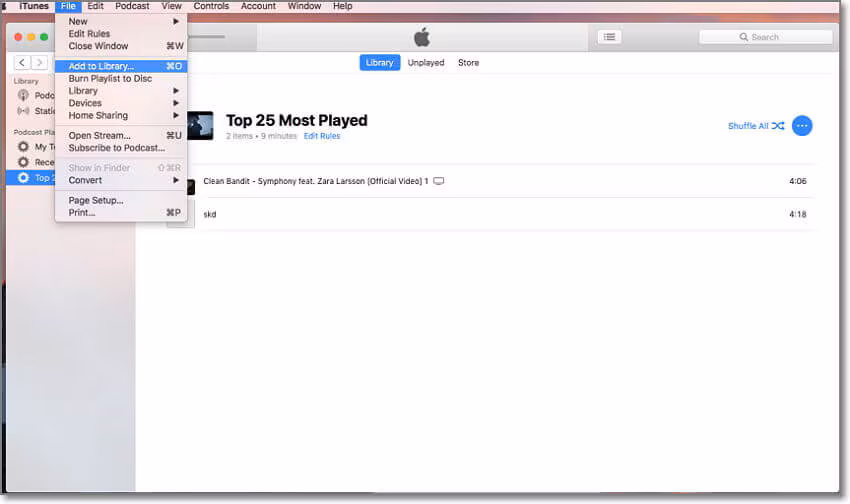The width and height of the screenshot is (850, 504).
Task: Expand the Library submenu in File menu
Action: point(121,91)
